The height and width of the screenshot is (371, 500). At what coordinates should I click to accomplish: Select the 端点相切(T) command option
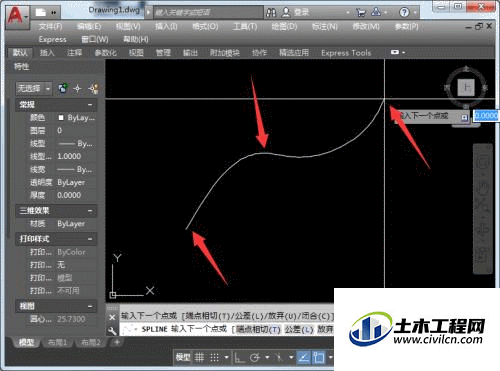pos(259,329)
